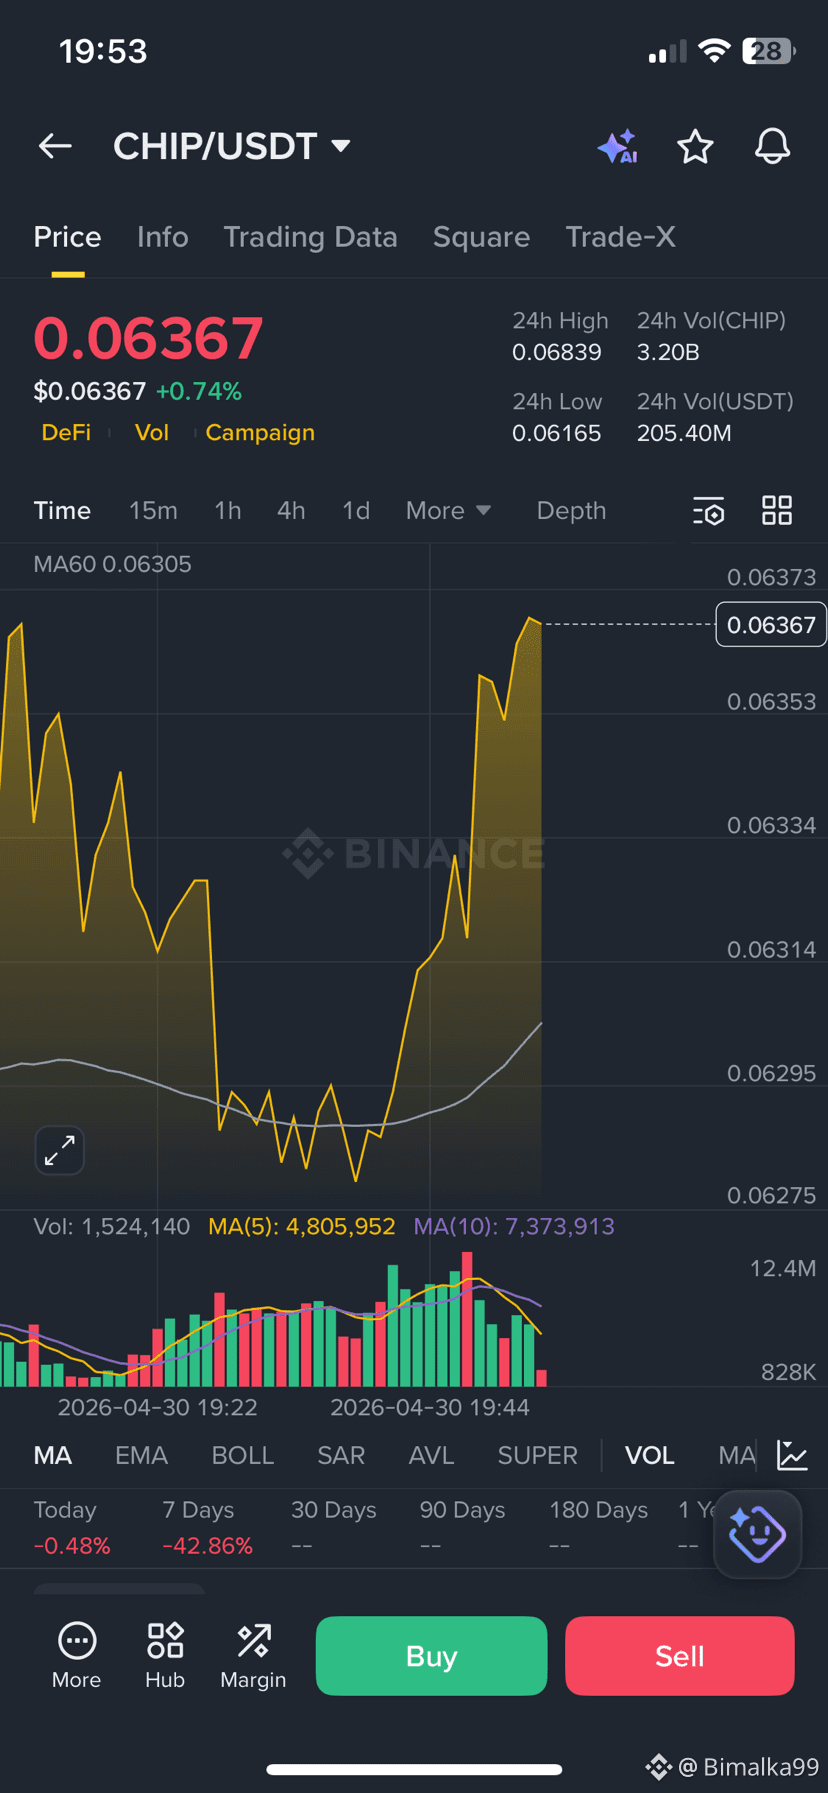Select the 15m chart interval
Screen dimensions: 828x1793
(x=153, y=511)
